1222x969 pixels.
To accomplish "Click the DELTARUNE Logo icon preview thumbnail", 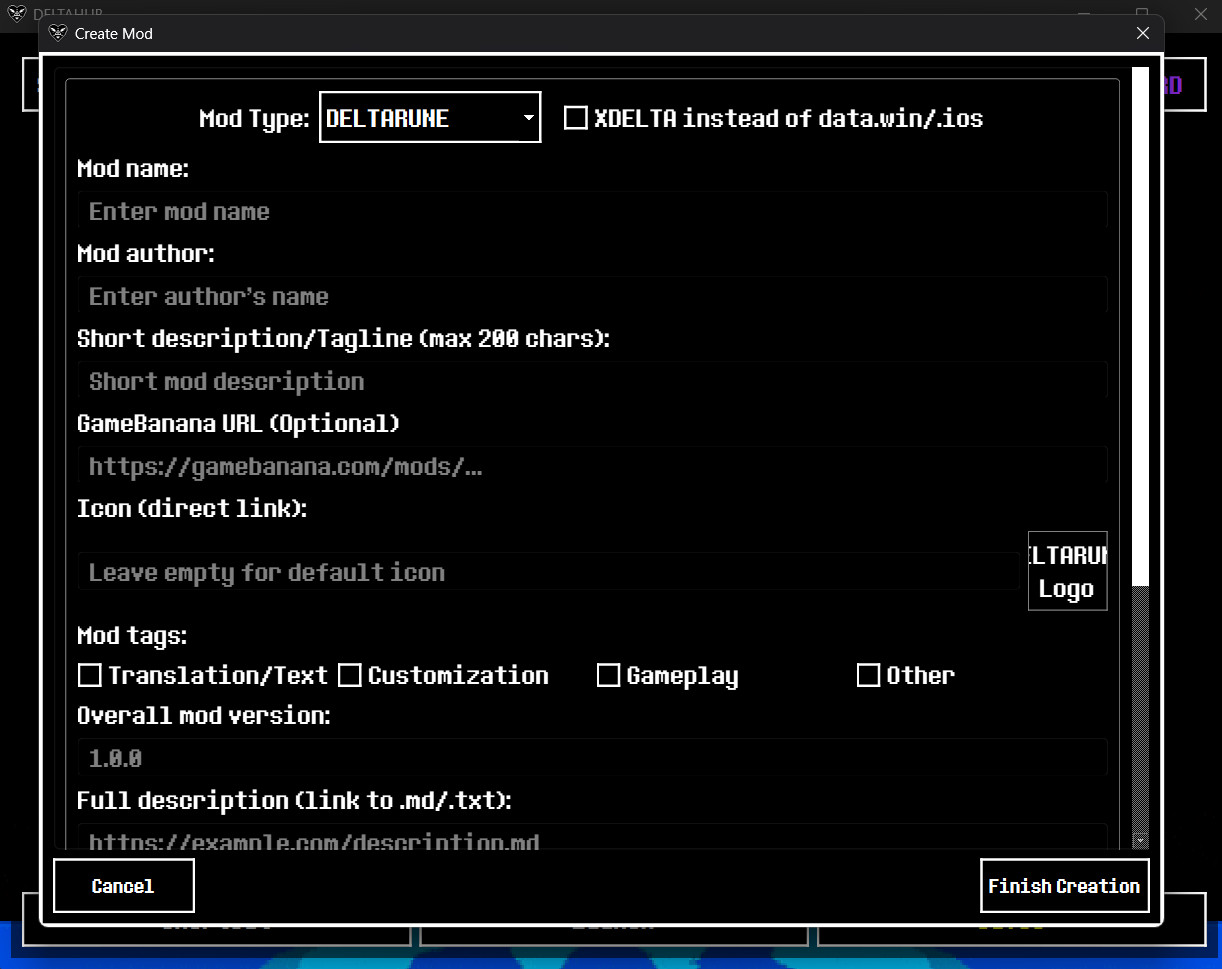I will click(x=1067, y=571).
